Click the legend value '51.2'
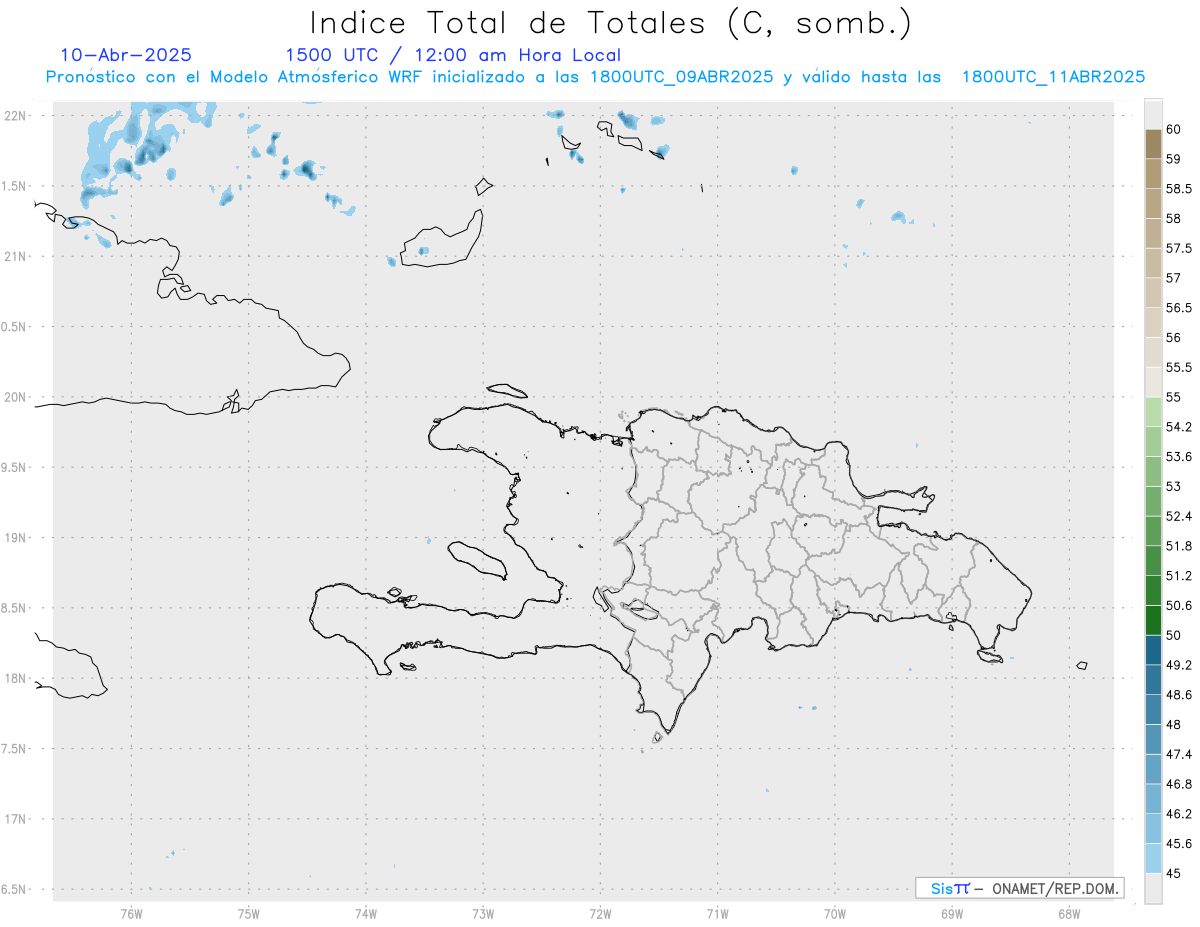Screen dimensions: 1200x927 click(x=1179, y=575)
